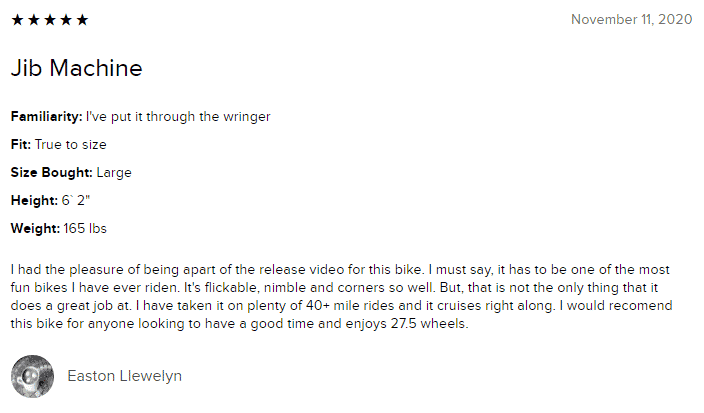Click the 'Large' size value
704x413 pixels.
114,172
